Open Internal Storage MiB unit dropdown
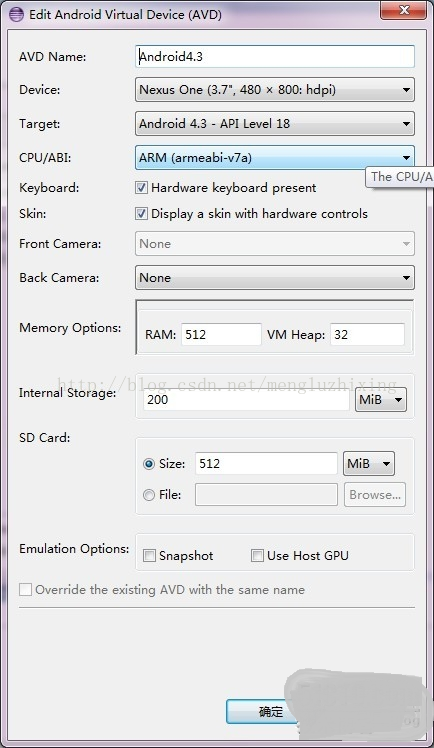The width and height of the screenshot is (434, 748). tap(381, 399)
